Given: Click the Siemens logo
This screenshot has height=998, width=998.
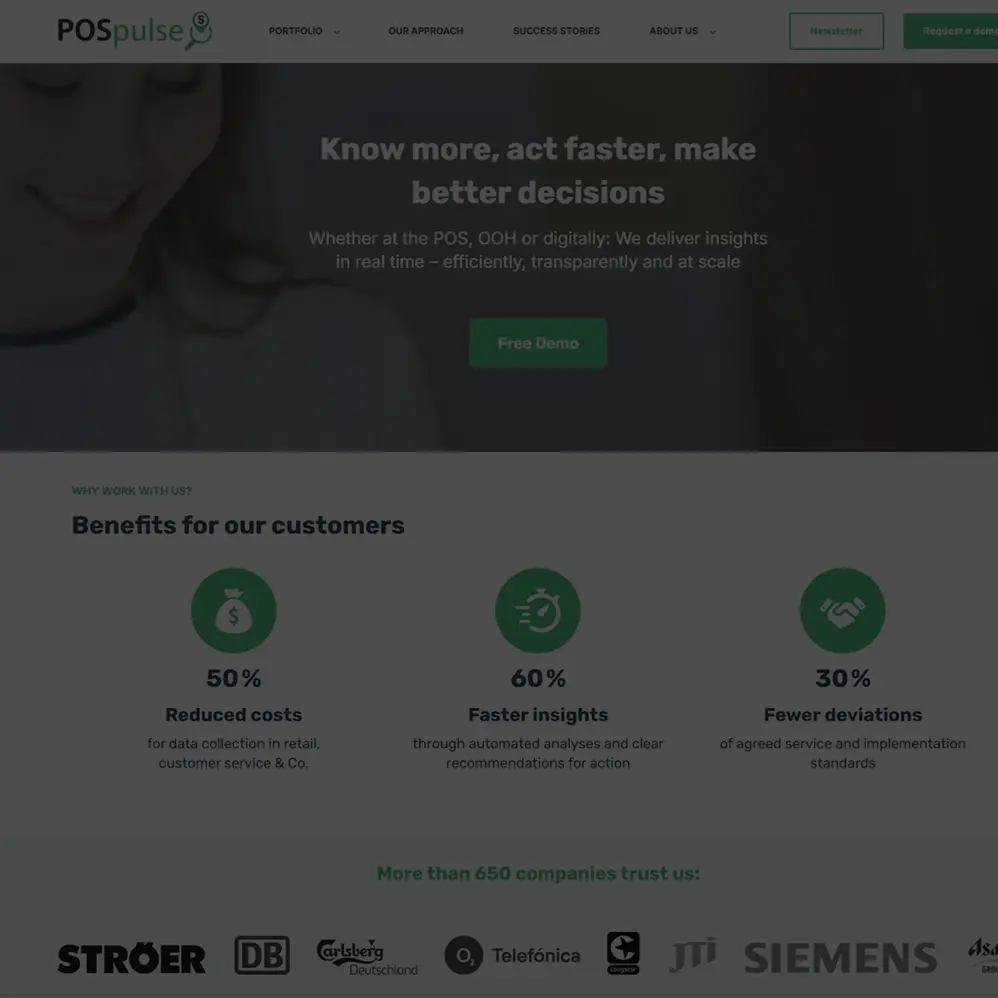Looking at the screenshot, I should [x=840, y=958].
